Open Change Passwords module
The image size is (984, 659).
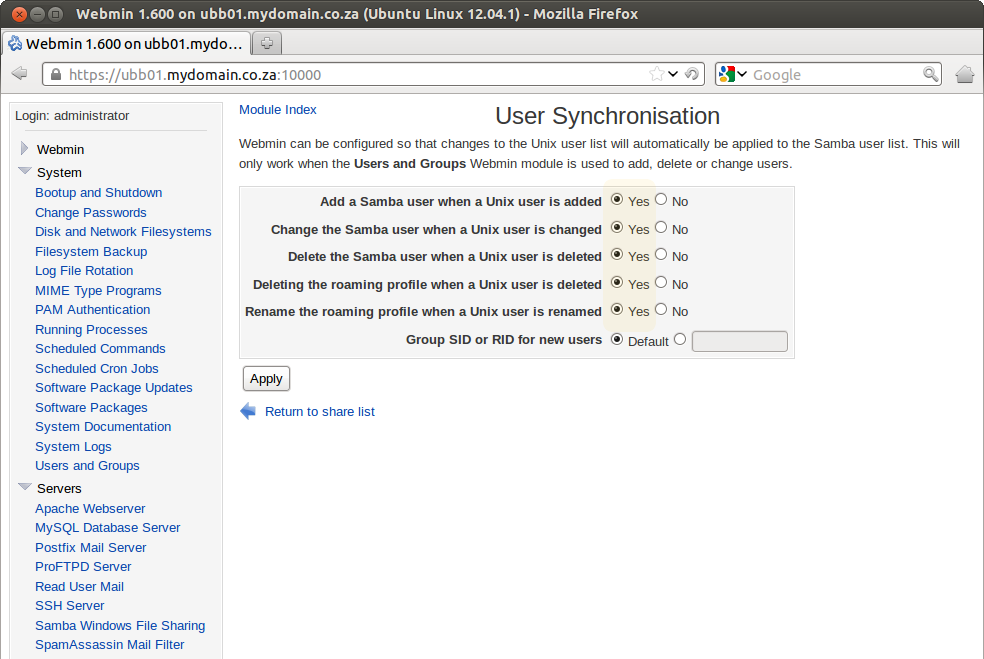click(90, 213)
